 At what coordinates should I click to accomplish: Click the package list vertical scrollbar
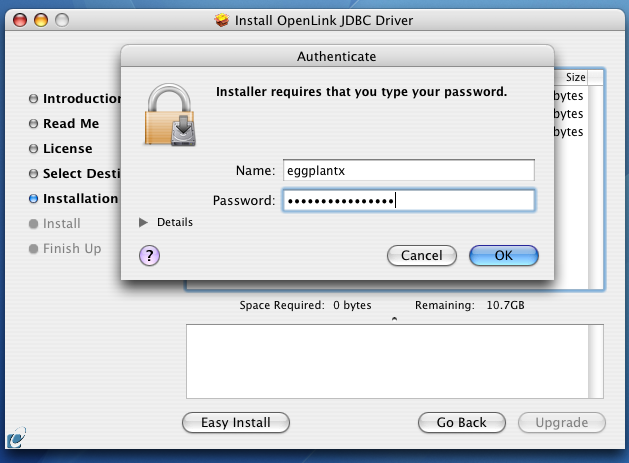(x=596, y=187)
